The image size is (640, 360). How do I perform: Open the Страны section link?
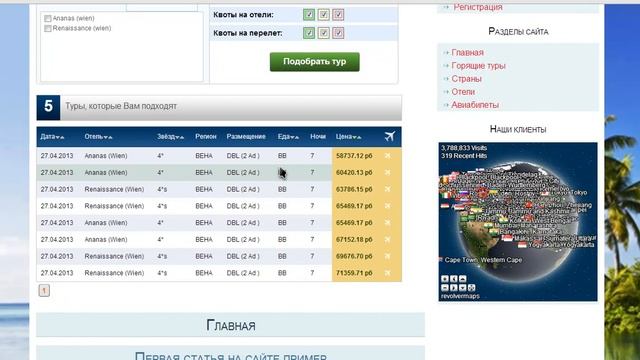coord(467,79)
